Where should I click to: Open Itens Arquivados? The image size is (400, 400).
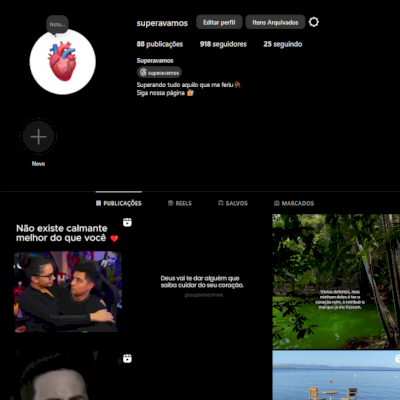pyautogui.click(x=275, y=22)
